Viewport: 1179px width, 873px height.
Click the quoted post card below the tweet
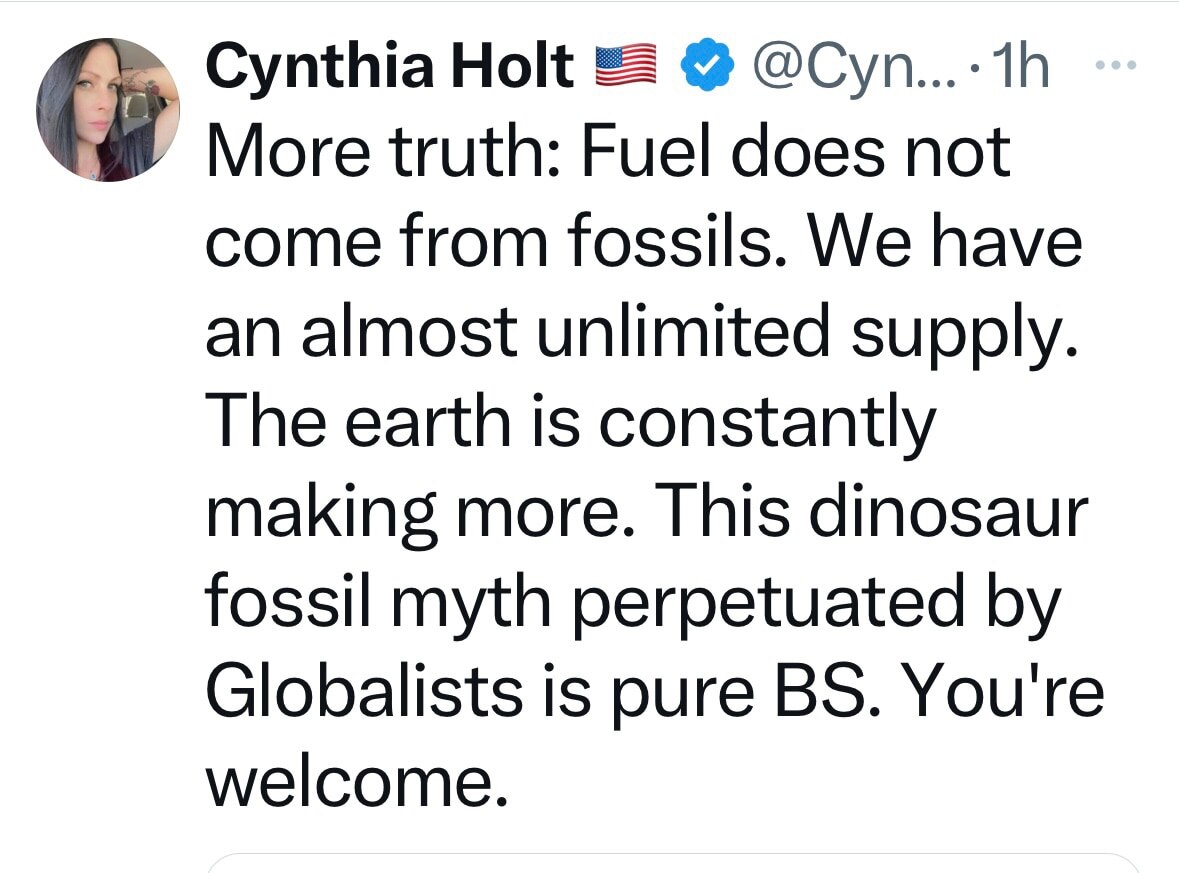[676, 862]
